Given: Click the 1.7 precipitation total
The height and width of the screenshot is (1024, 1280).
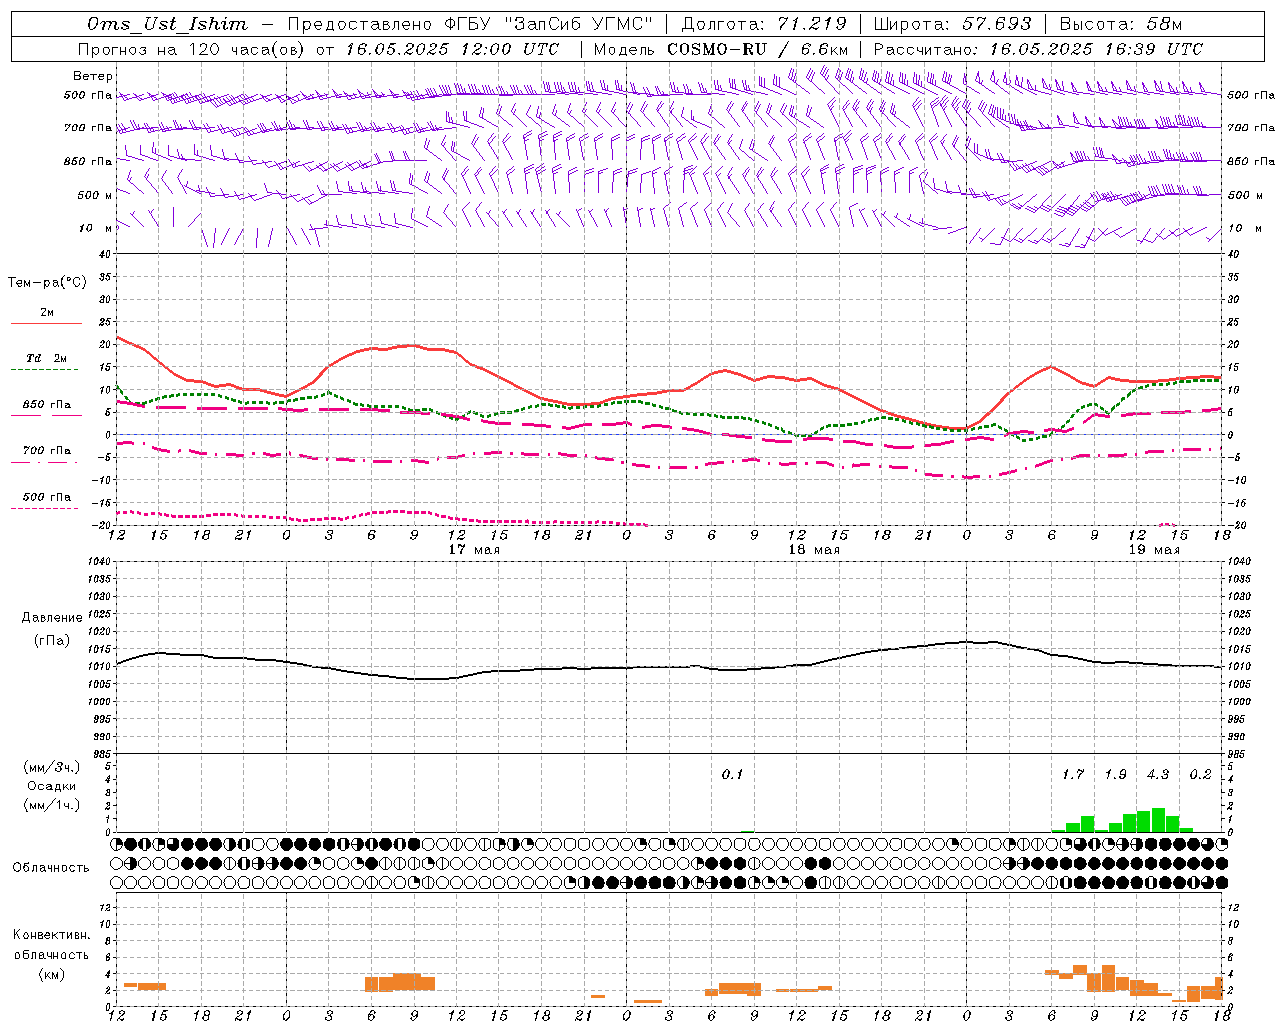Looking at the screenshot, I should click(x=1073, y=774).
